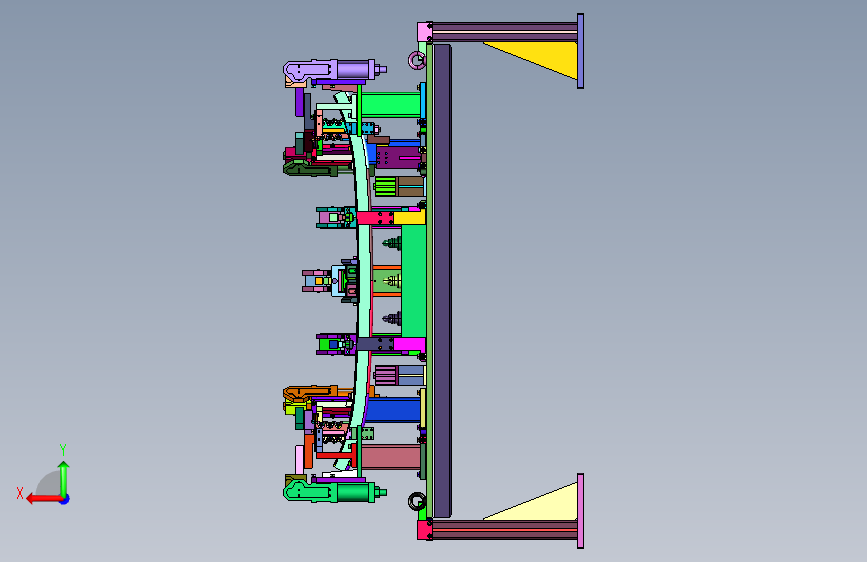Select the crimson corner block of the frame

425,530
